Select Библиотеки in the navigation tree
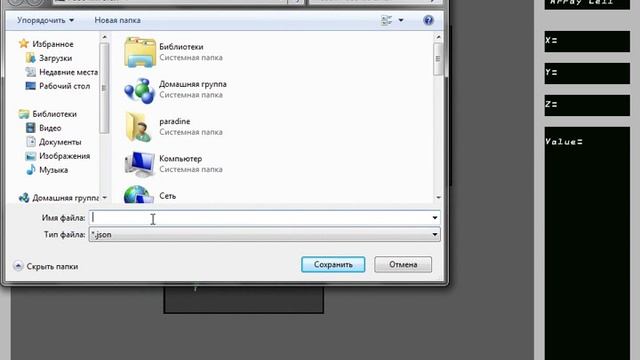 (55, 114)
